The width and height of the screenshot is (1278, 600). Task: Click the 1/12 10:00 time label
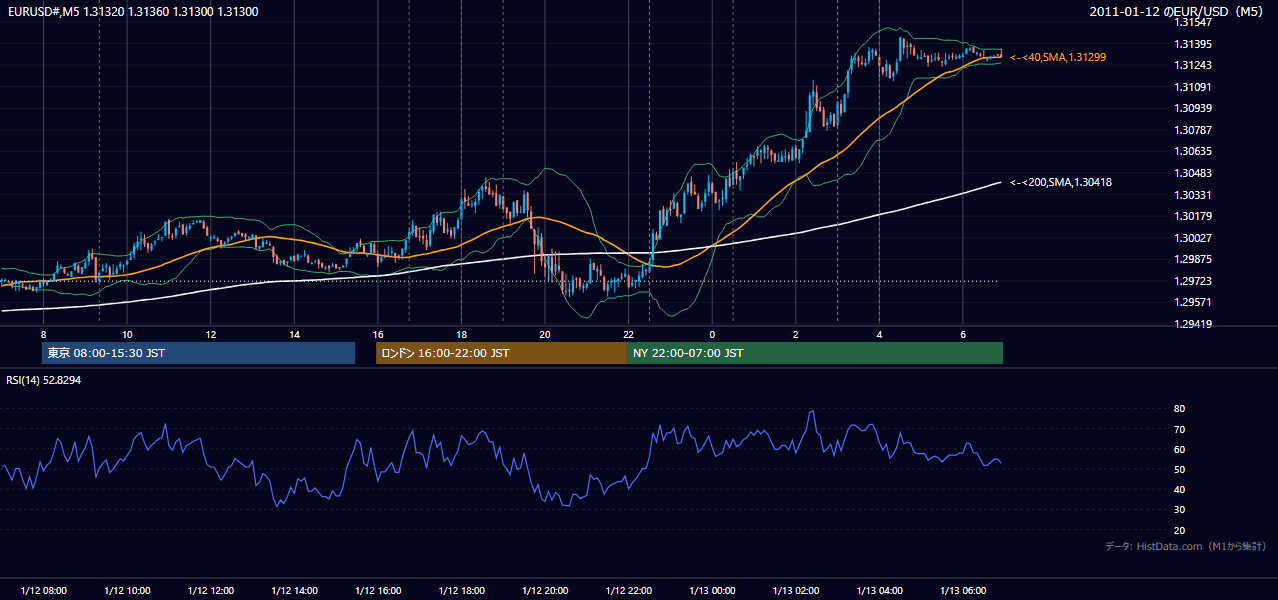[x=127, y=591]
